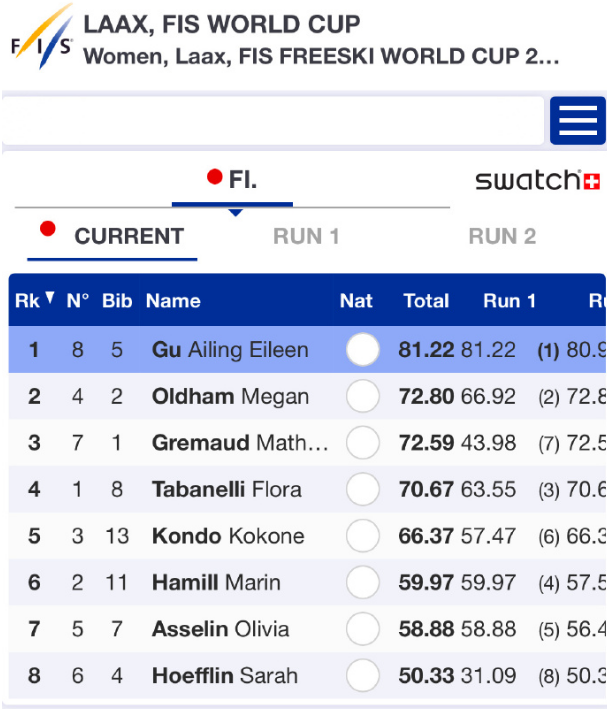
Task: Click Tabanelli Flora's nation flag icon
Action: (362, 490)
